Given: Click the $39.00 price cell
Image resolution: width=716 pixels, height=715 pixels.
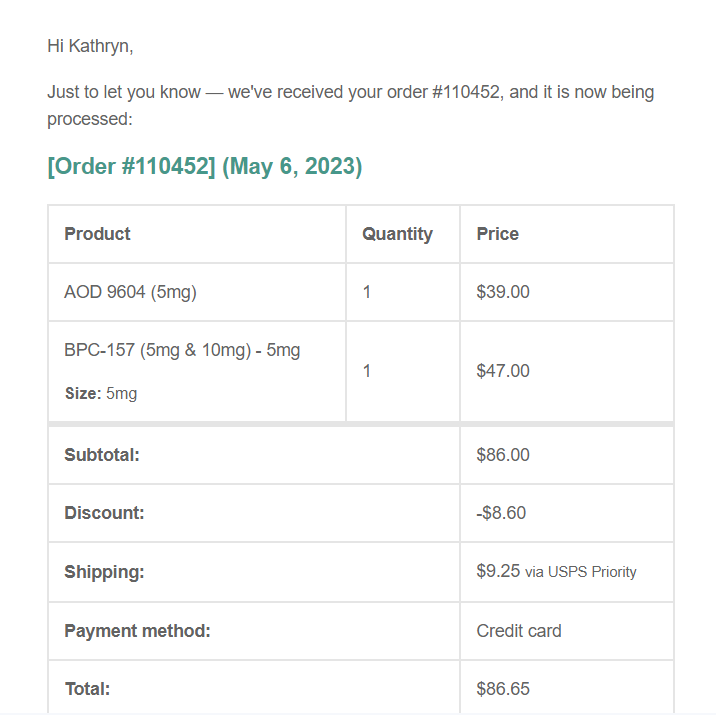Looking at the screenshot, I should (x=503, y=292).
